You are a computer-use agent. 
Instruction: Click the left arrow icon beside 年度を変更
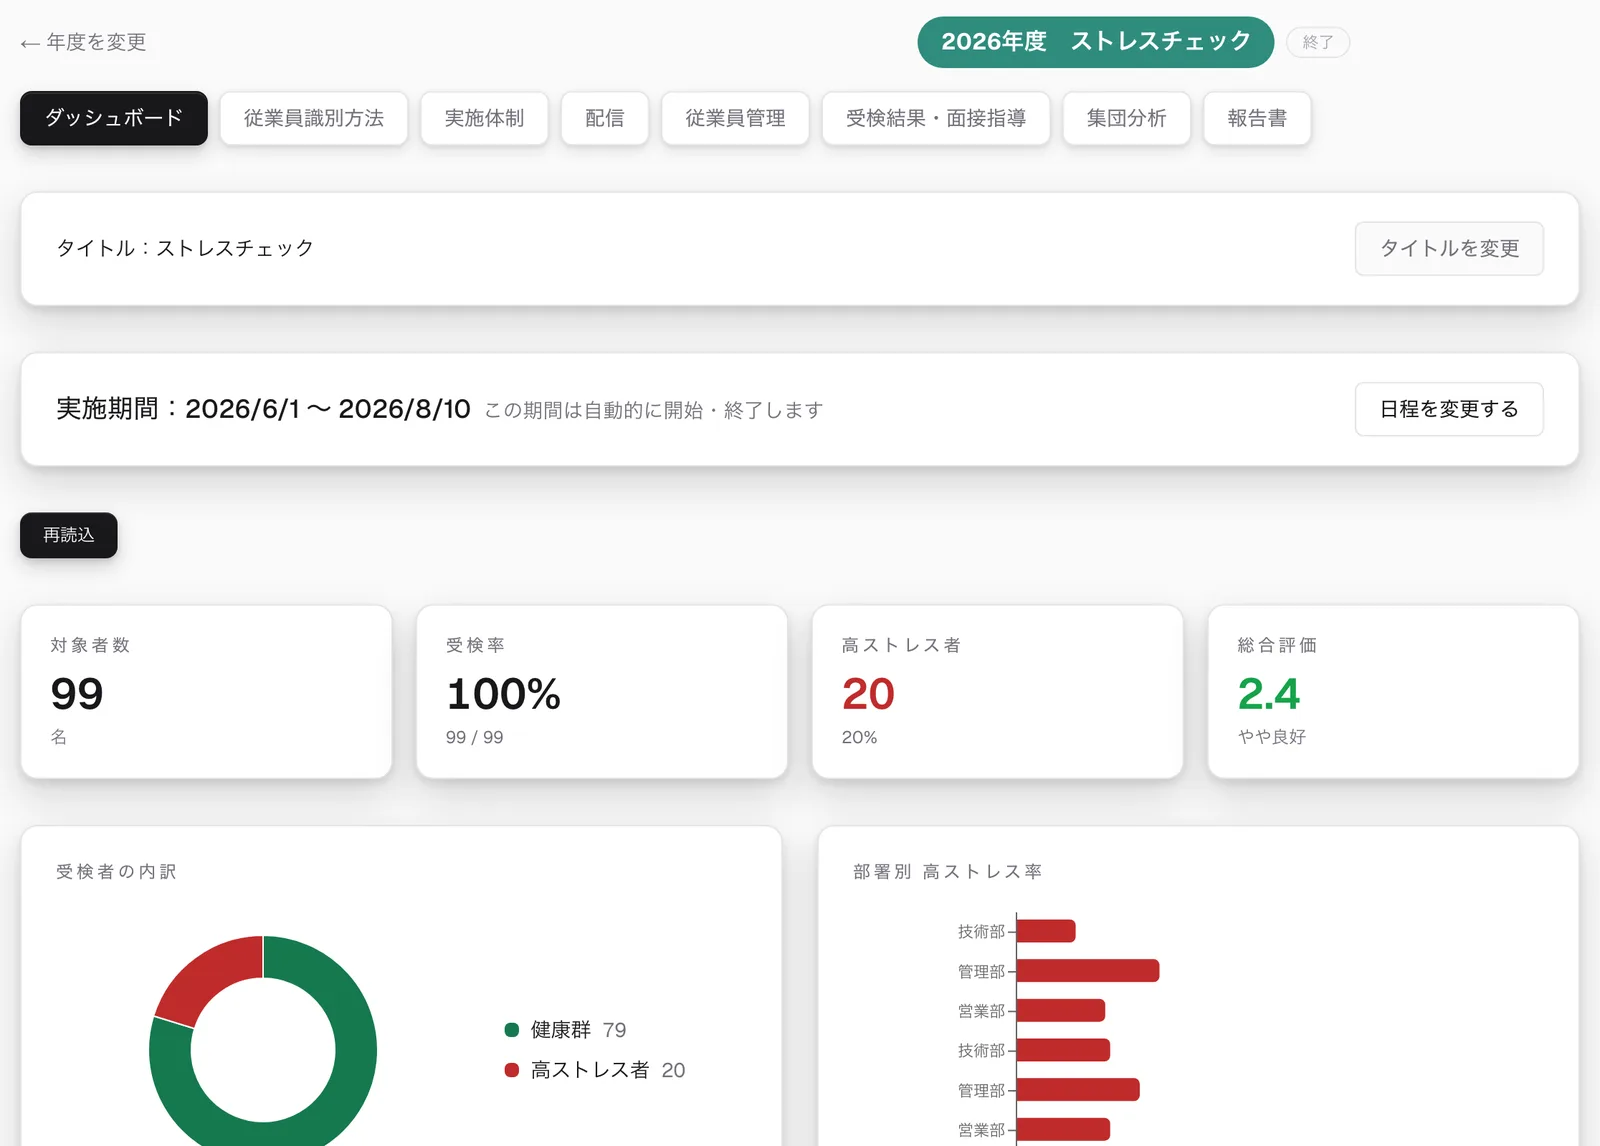30,43
